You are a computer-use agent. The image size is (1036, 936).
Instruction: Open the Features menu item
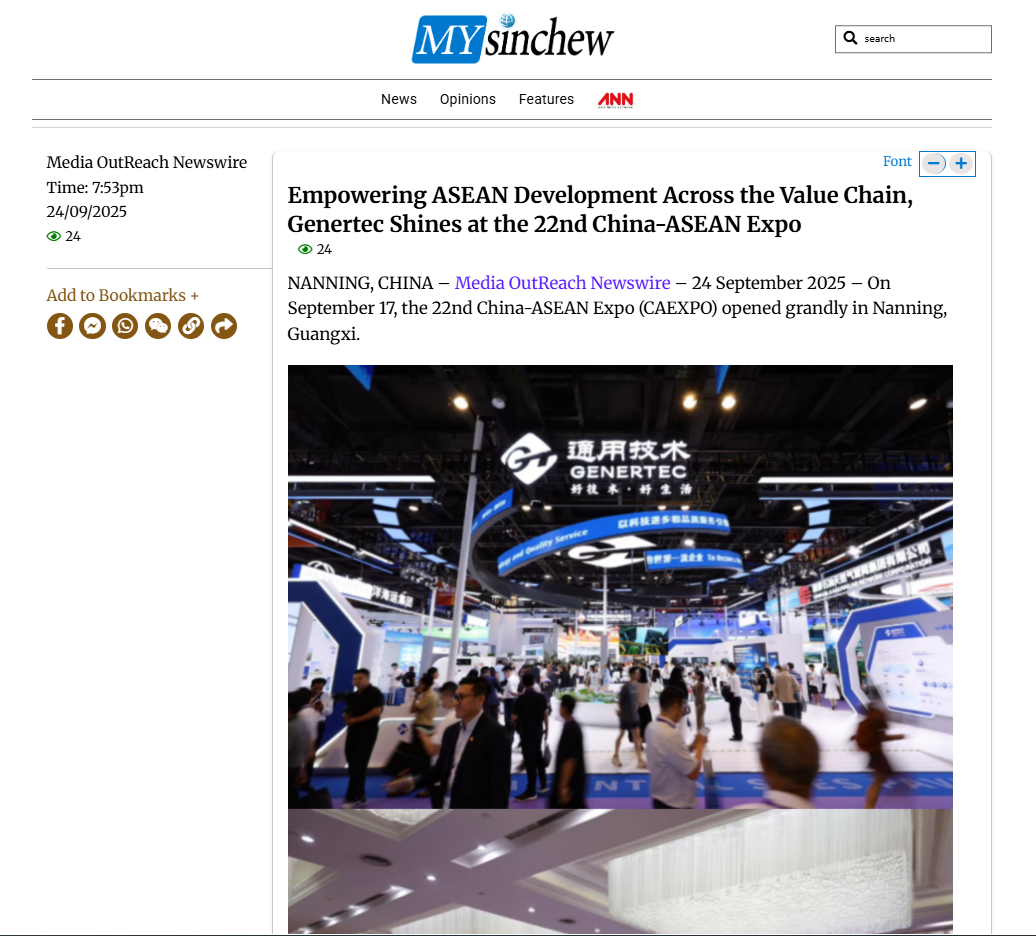[x=546, y=100]
